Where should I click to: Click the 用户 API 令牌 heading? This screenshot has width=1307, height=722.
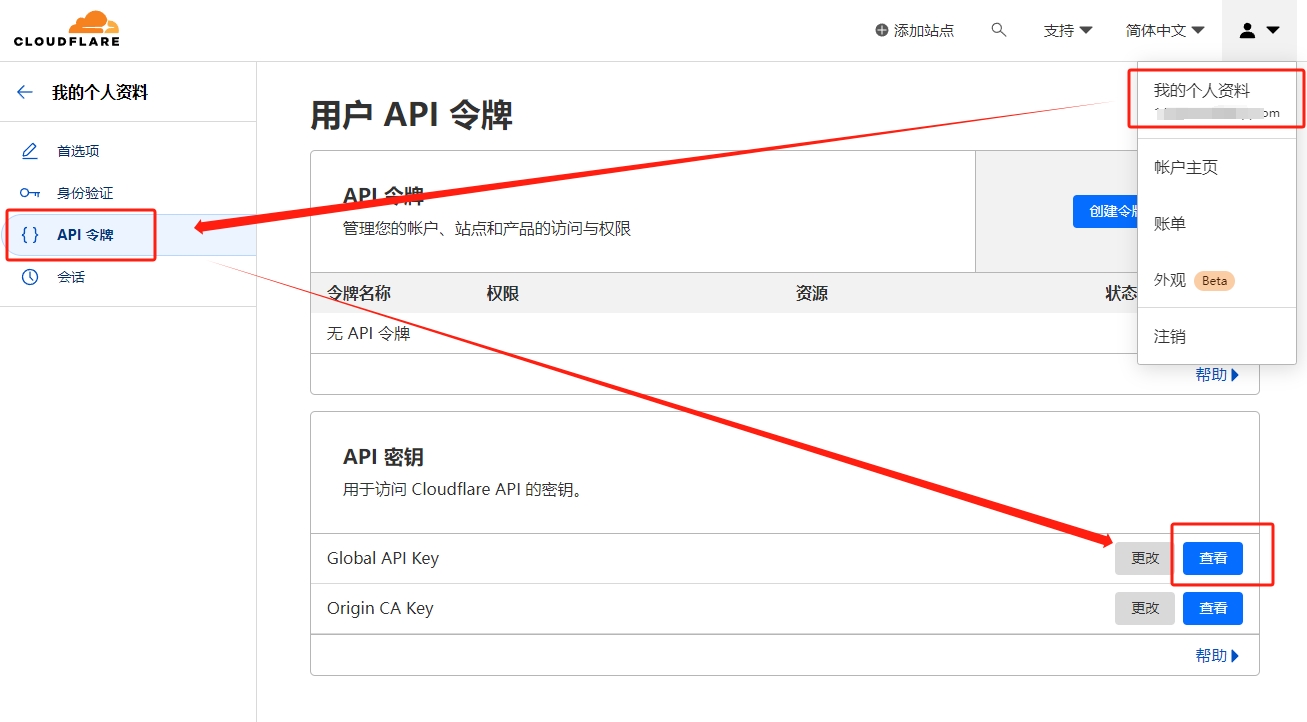(412, 115)
